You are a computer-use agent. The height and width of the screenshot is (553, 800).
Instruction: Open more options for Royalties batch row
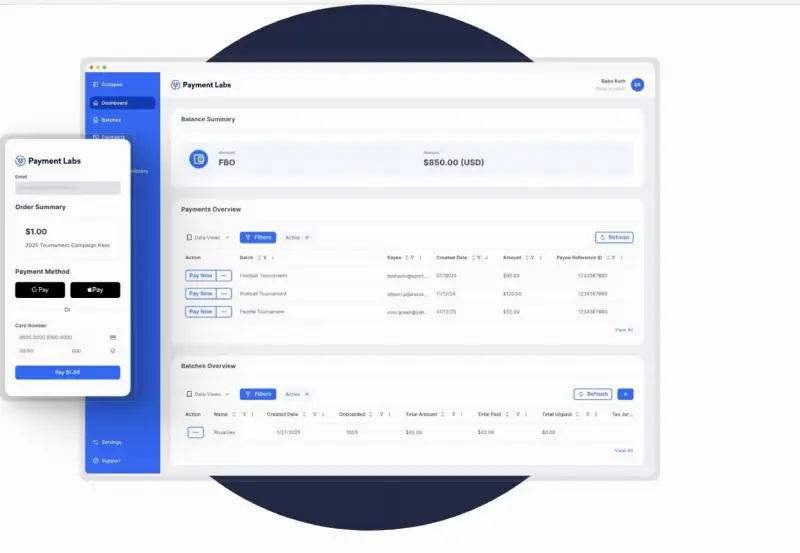pos(195,432)
